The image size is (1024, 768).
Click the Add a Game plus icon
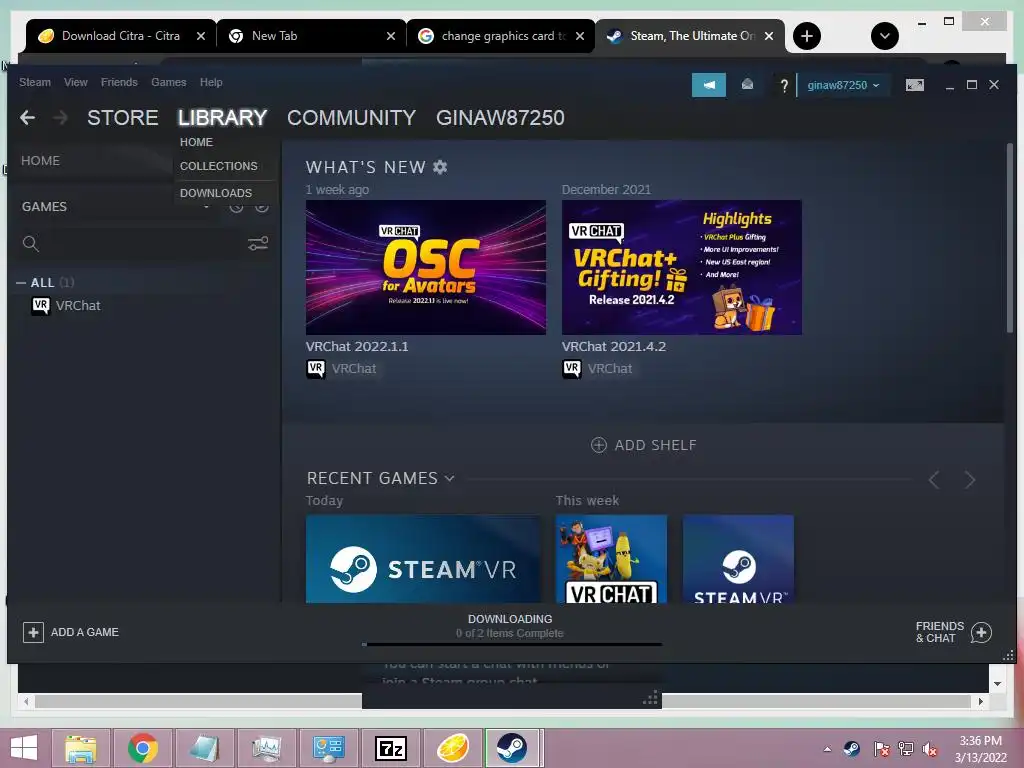[x=33, y=632]
